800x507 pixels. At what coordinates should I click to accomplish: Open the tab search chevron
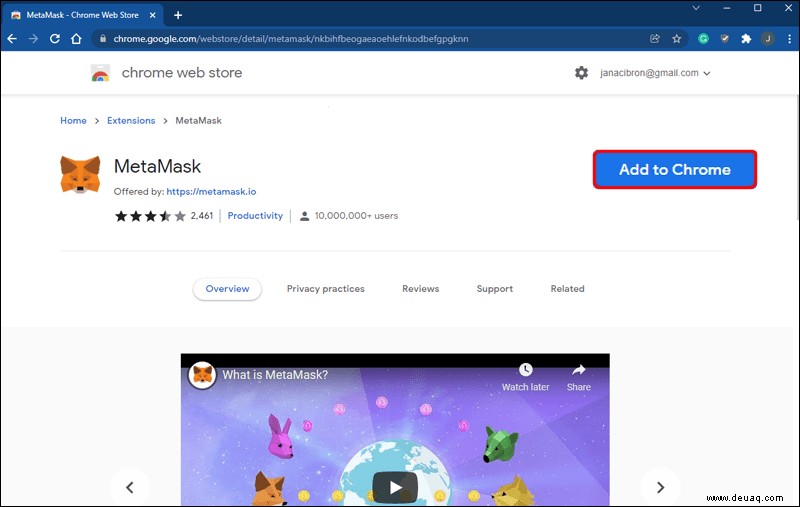click(x=696, y=8)
